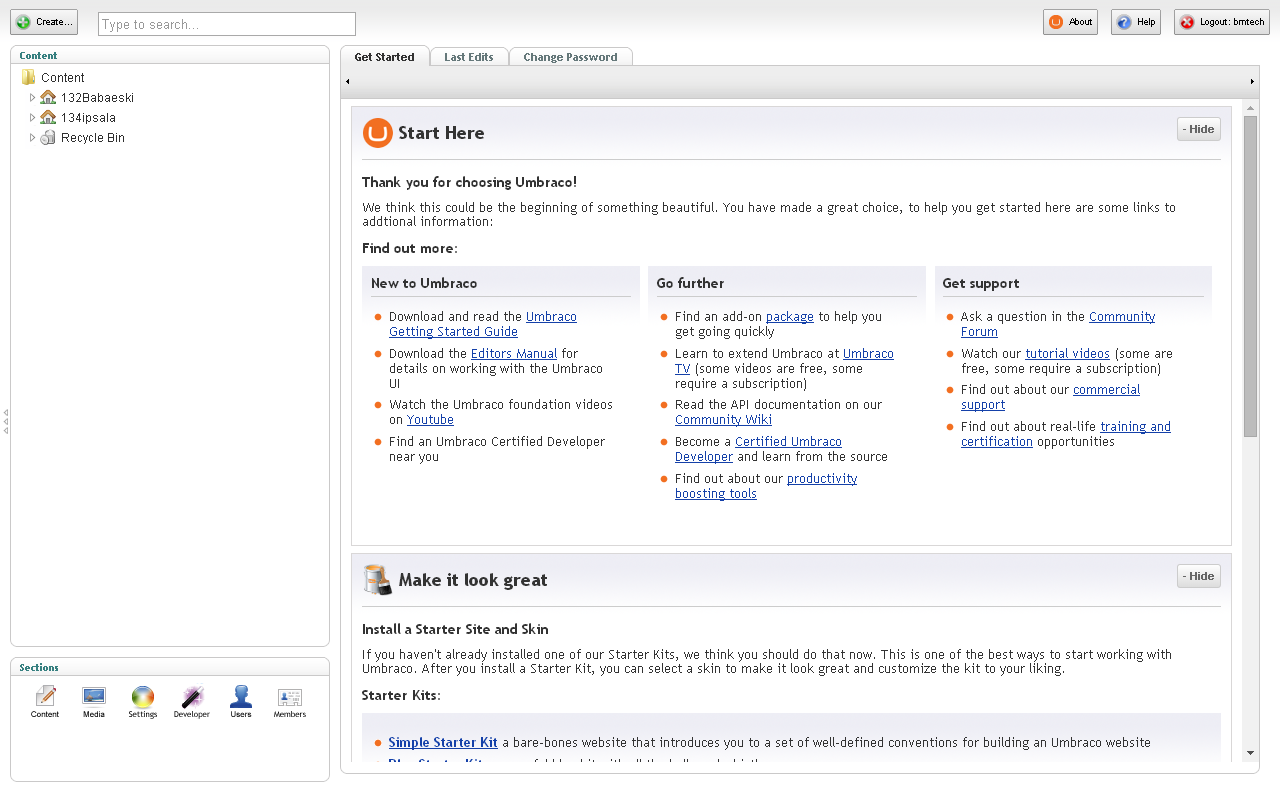The image size is (1280, 800).
Task: Switch to the Change Password tab
Action: 570,57
